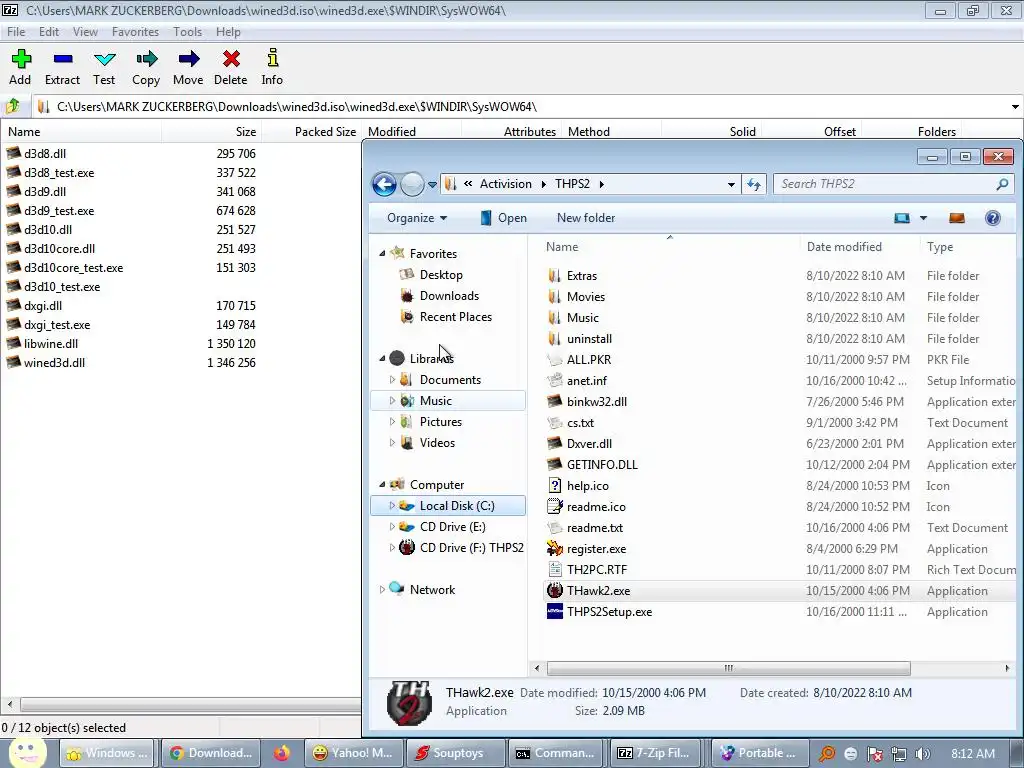
Task: Select the readme.ico file icon
Action: [x=554, y=506]
